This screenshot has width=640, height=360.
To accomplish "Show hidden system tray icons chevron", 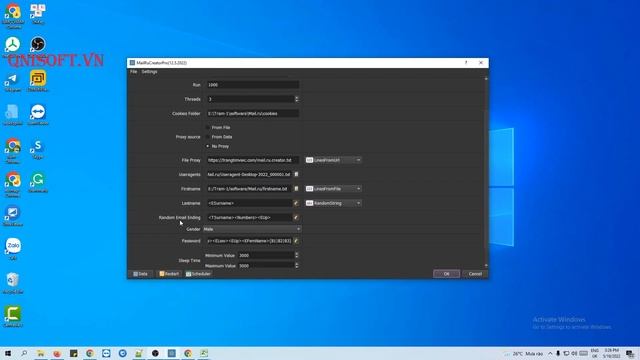I will [550, 353].
